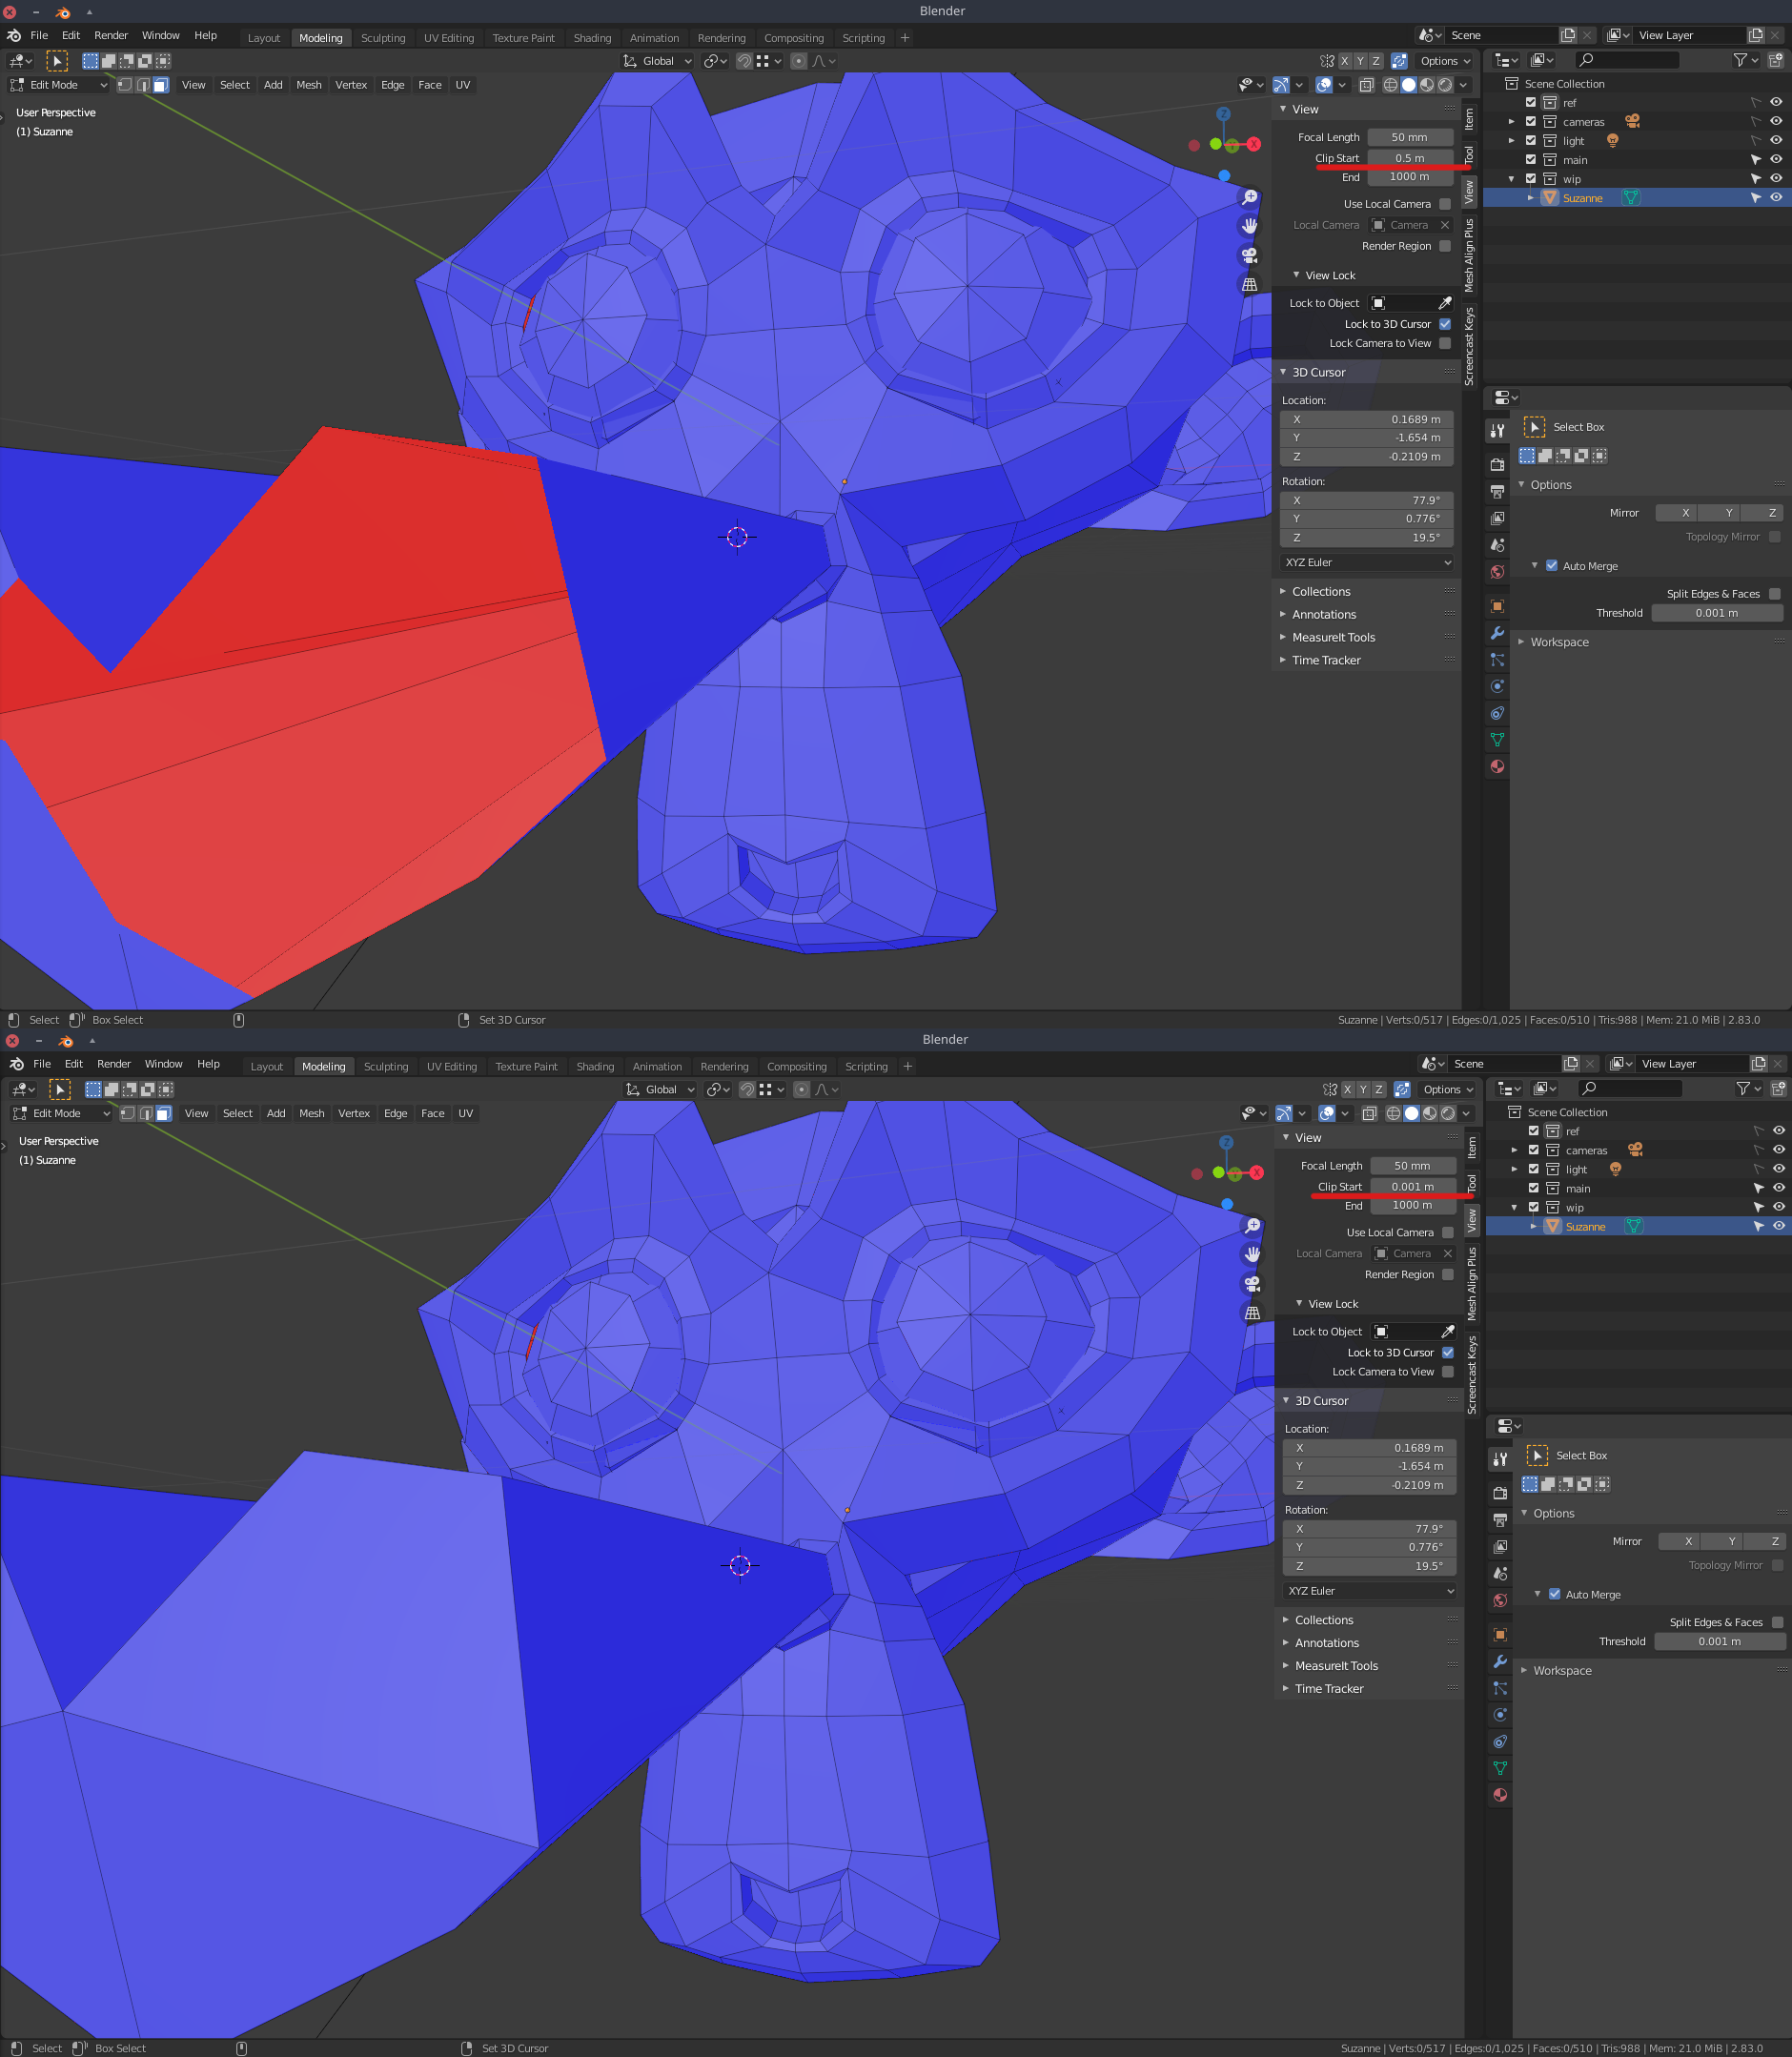Click Focal Length 50 mm field in upper window
The height and width of the screenshot is (2057, 1792).
pos(1410,137)
